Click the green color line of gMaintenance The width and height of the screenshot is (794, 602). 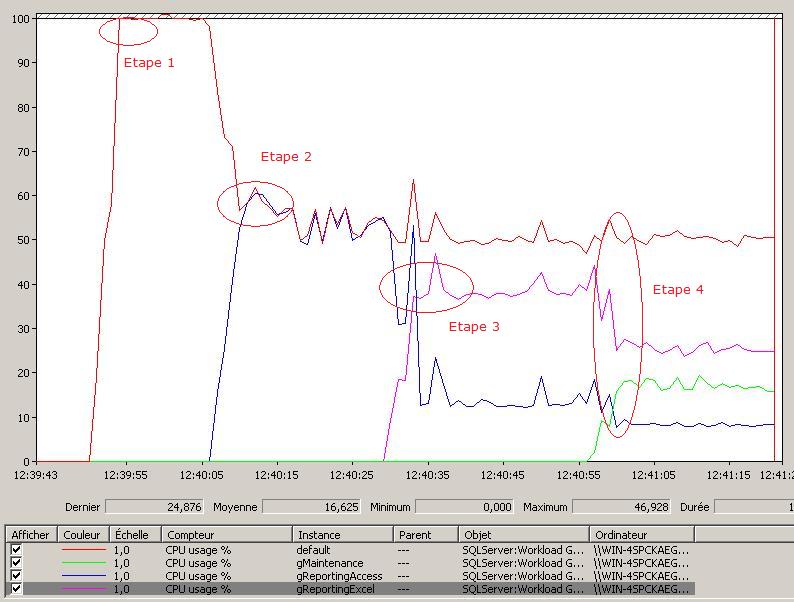point(82,563)
